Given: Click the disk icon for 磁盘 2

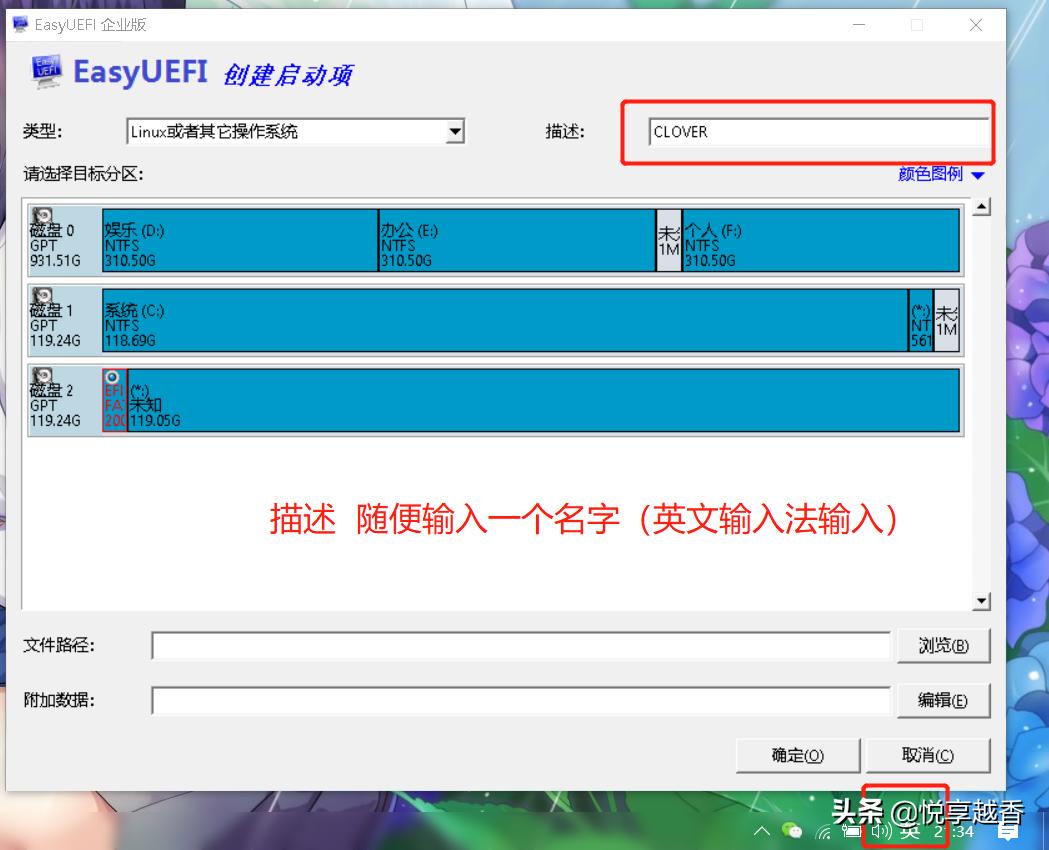Looking at the screenshot, I should coord(40,377).
